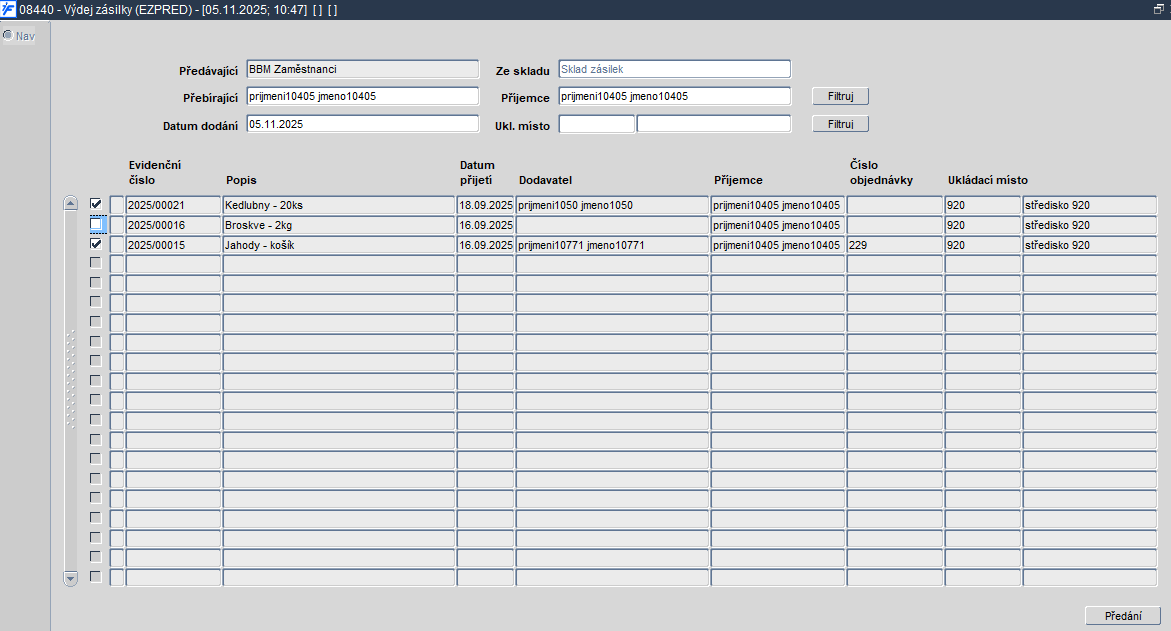This screenshot has width=1171, height=631.
Task: Check the checkbox for record 2025/00016
Action: (96, 224)
